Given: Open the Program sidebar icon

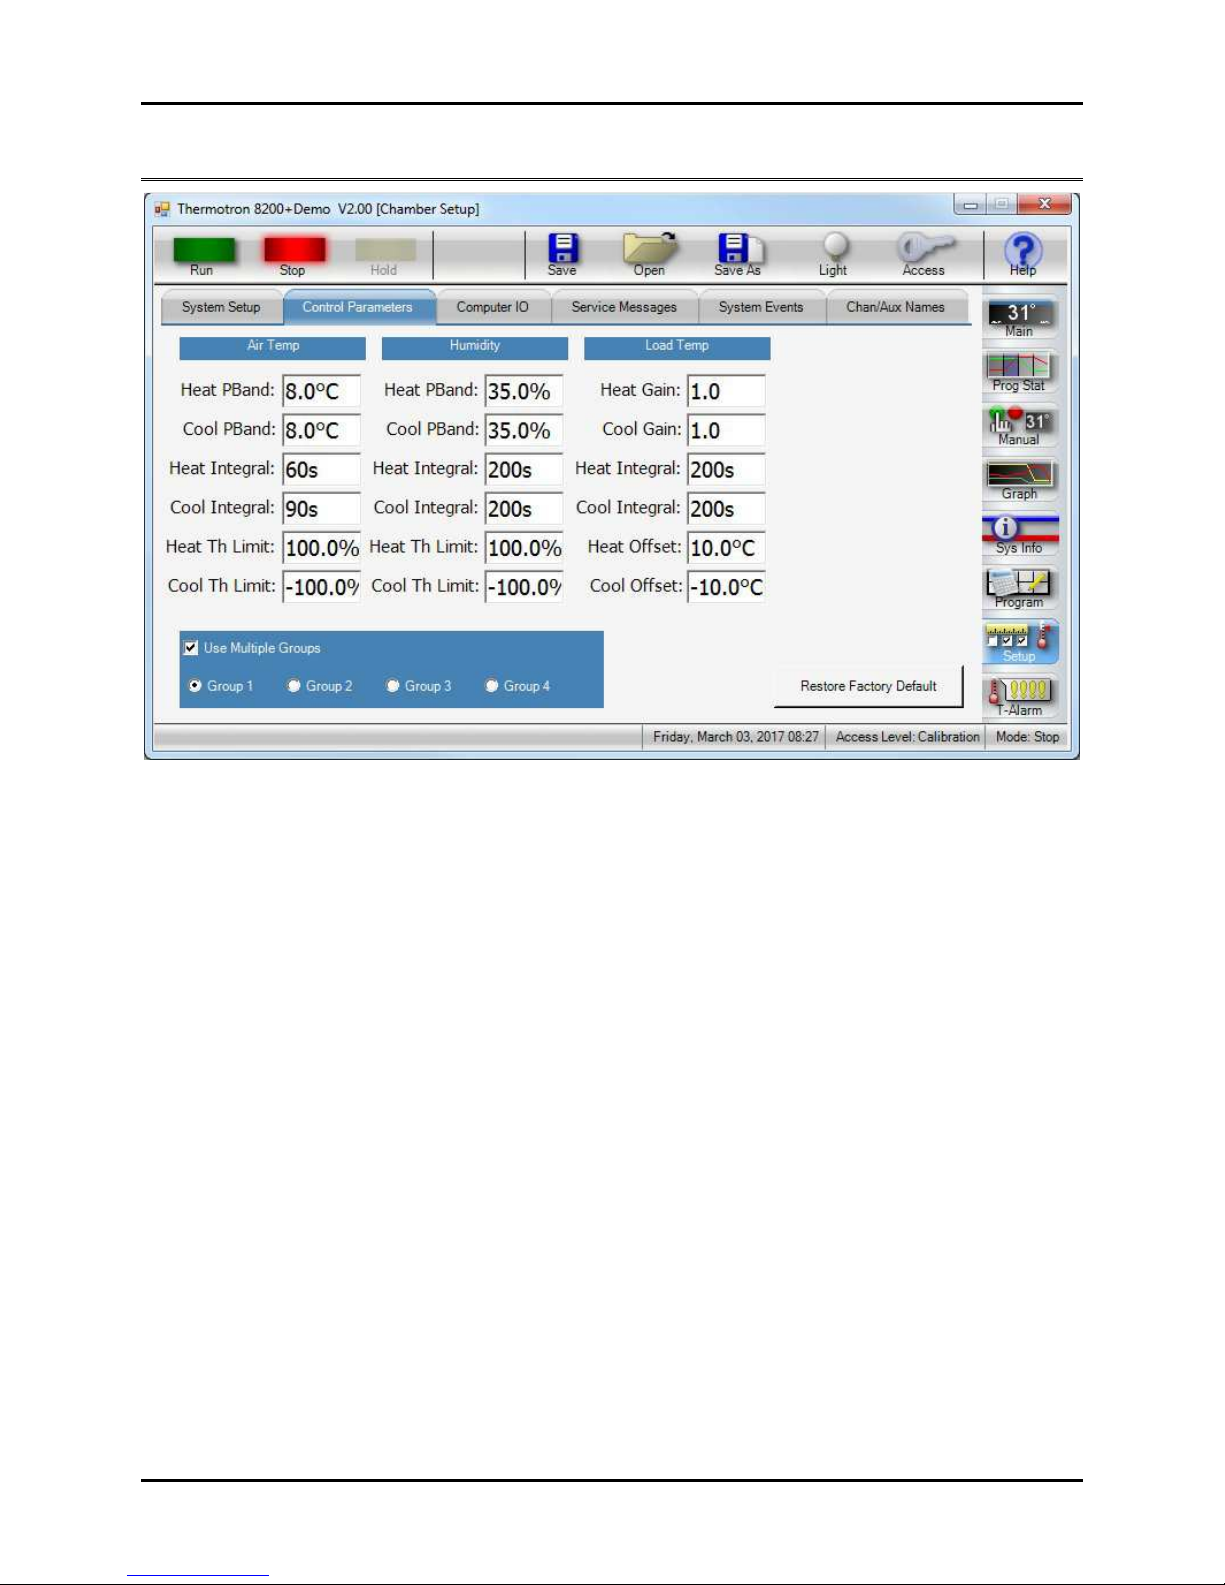Looking at the screenshot, I should (1020, 589).
